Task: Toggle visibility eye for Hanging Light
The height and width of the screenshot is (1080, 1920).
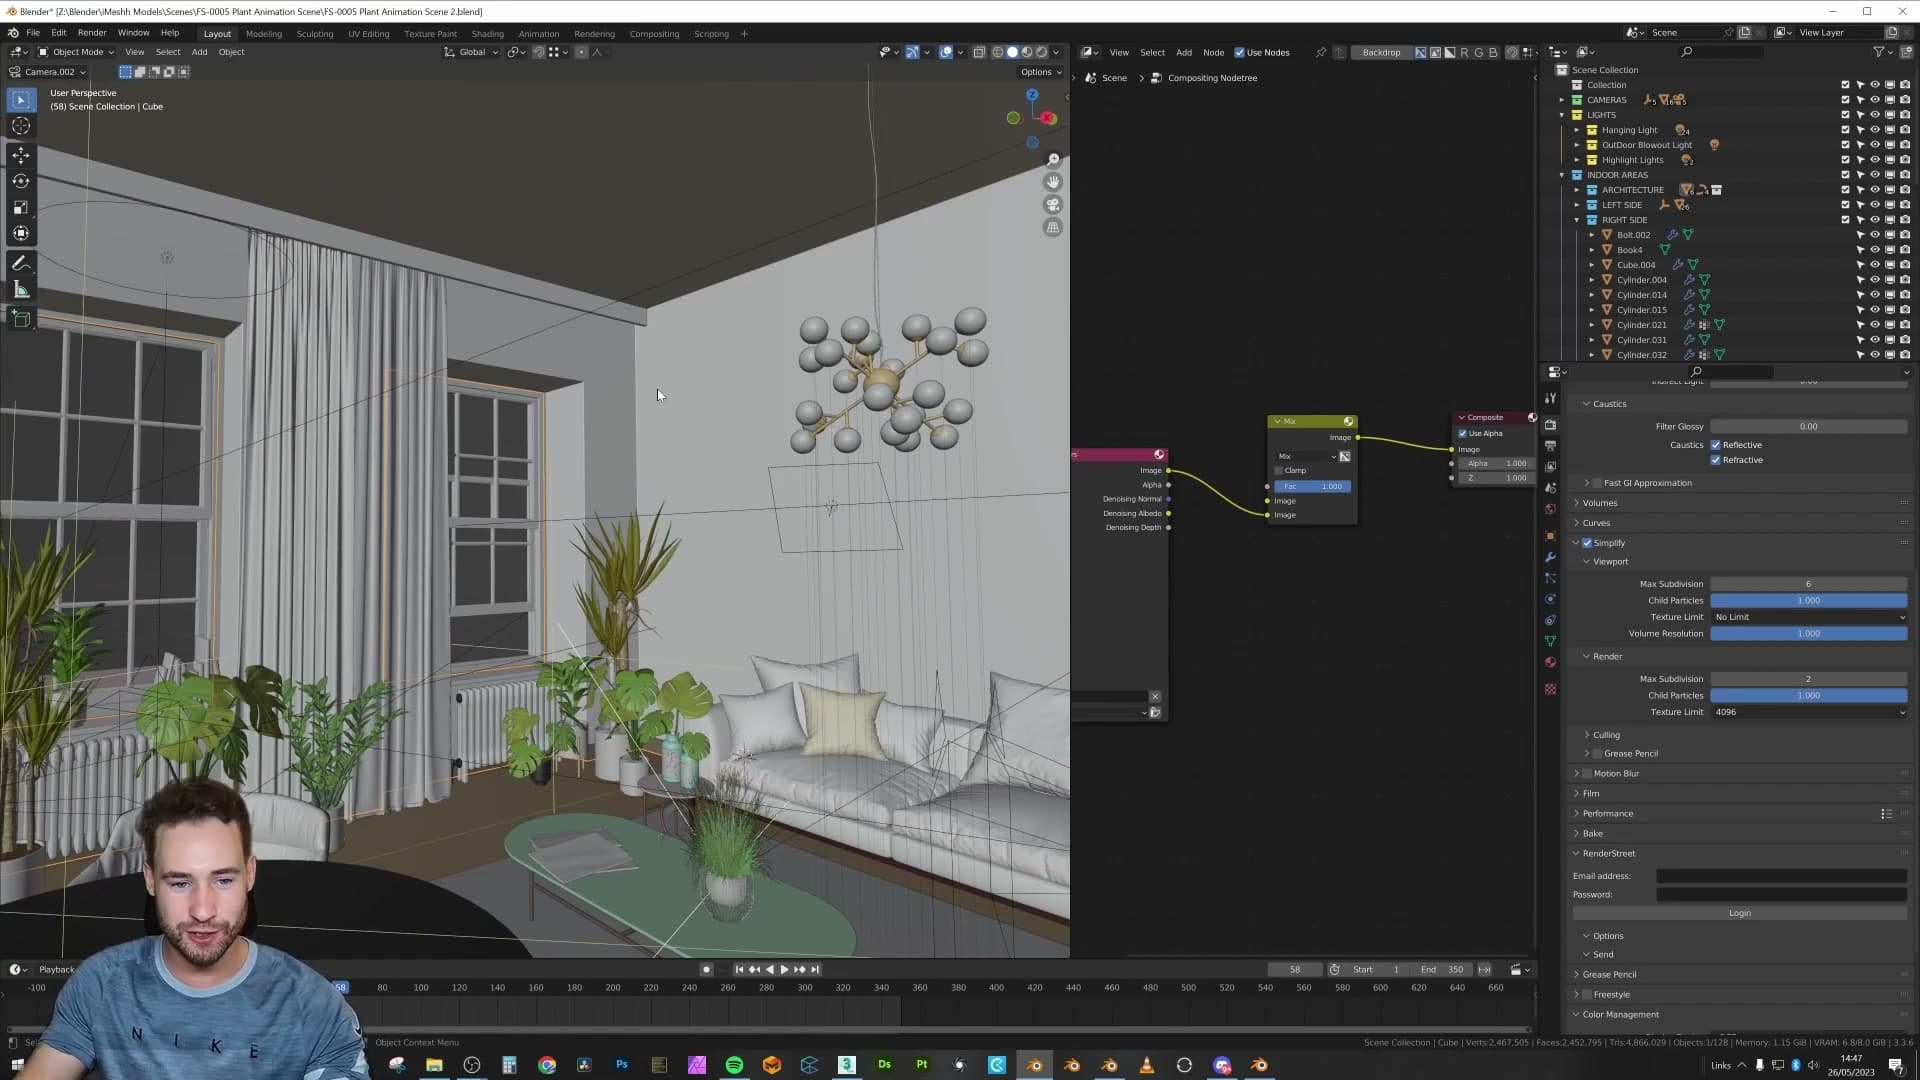Action: [1875, 130]
